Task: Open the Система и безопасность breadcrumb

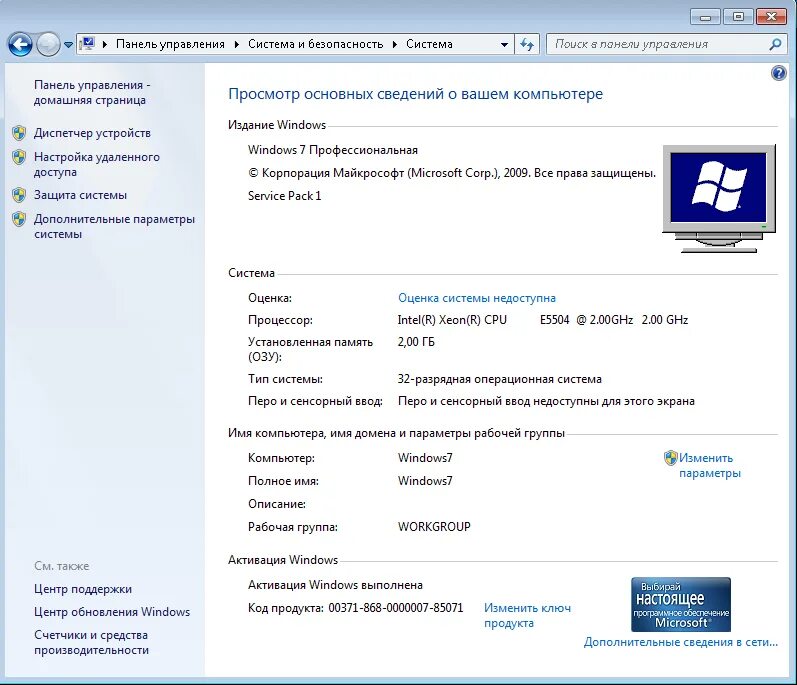Action: pos(316,44)
